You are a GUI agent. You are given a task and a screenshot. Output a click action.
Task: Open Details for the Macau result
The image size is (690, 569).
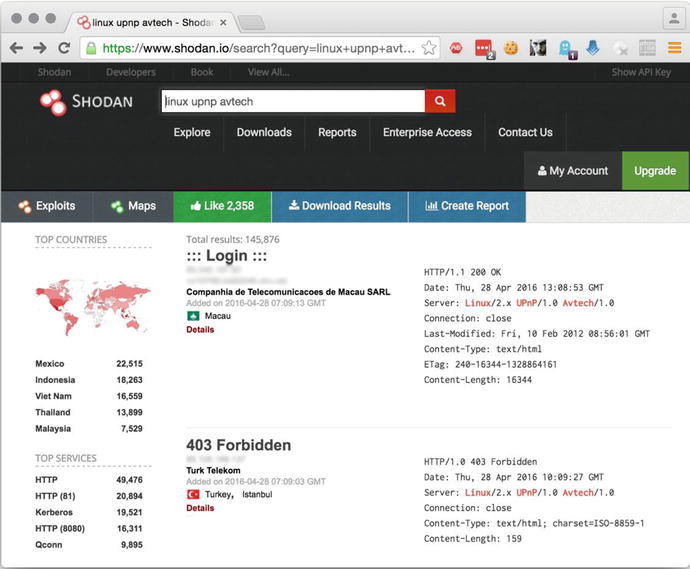coord(200,330)
